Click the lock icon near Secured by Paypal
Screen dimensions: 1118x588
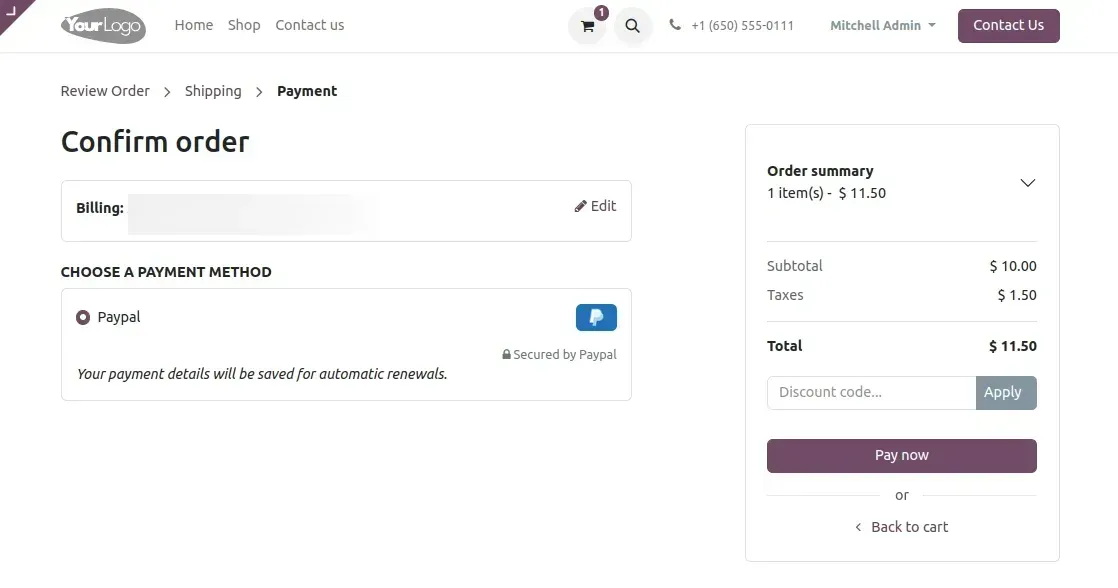(x=505, y=354)
